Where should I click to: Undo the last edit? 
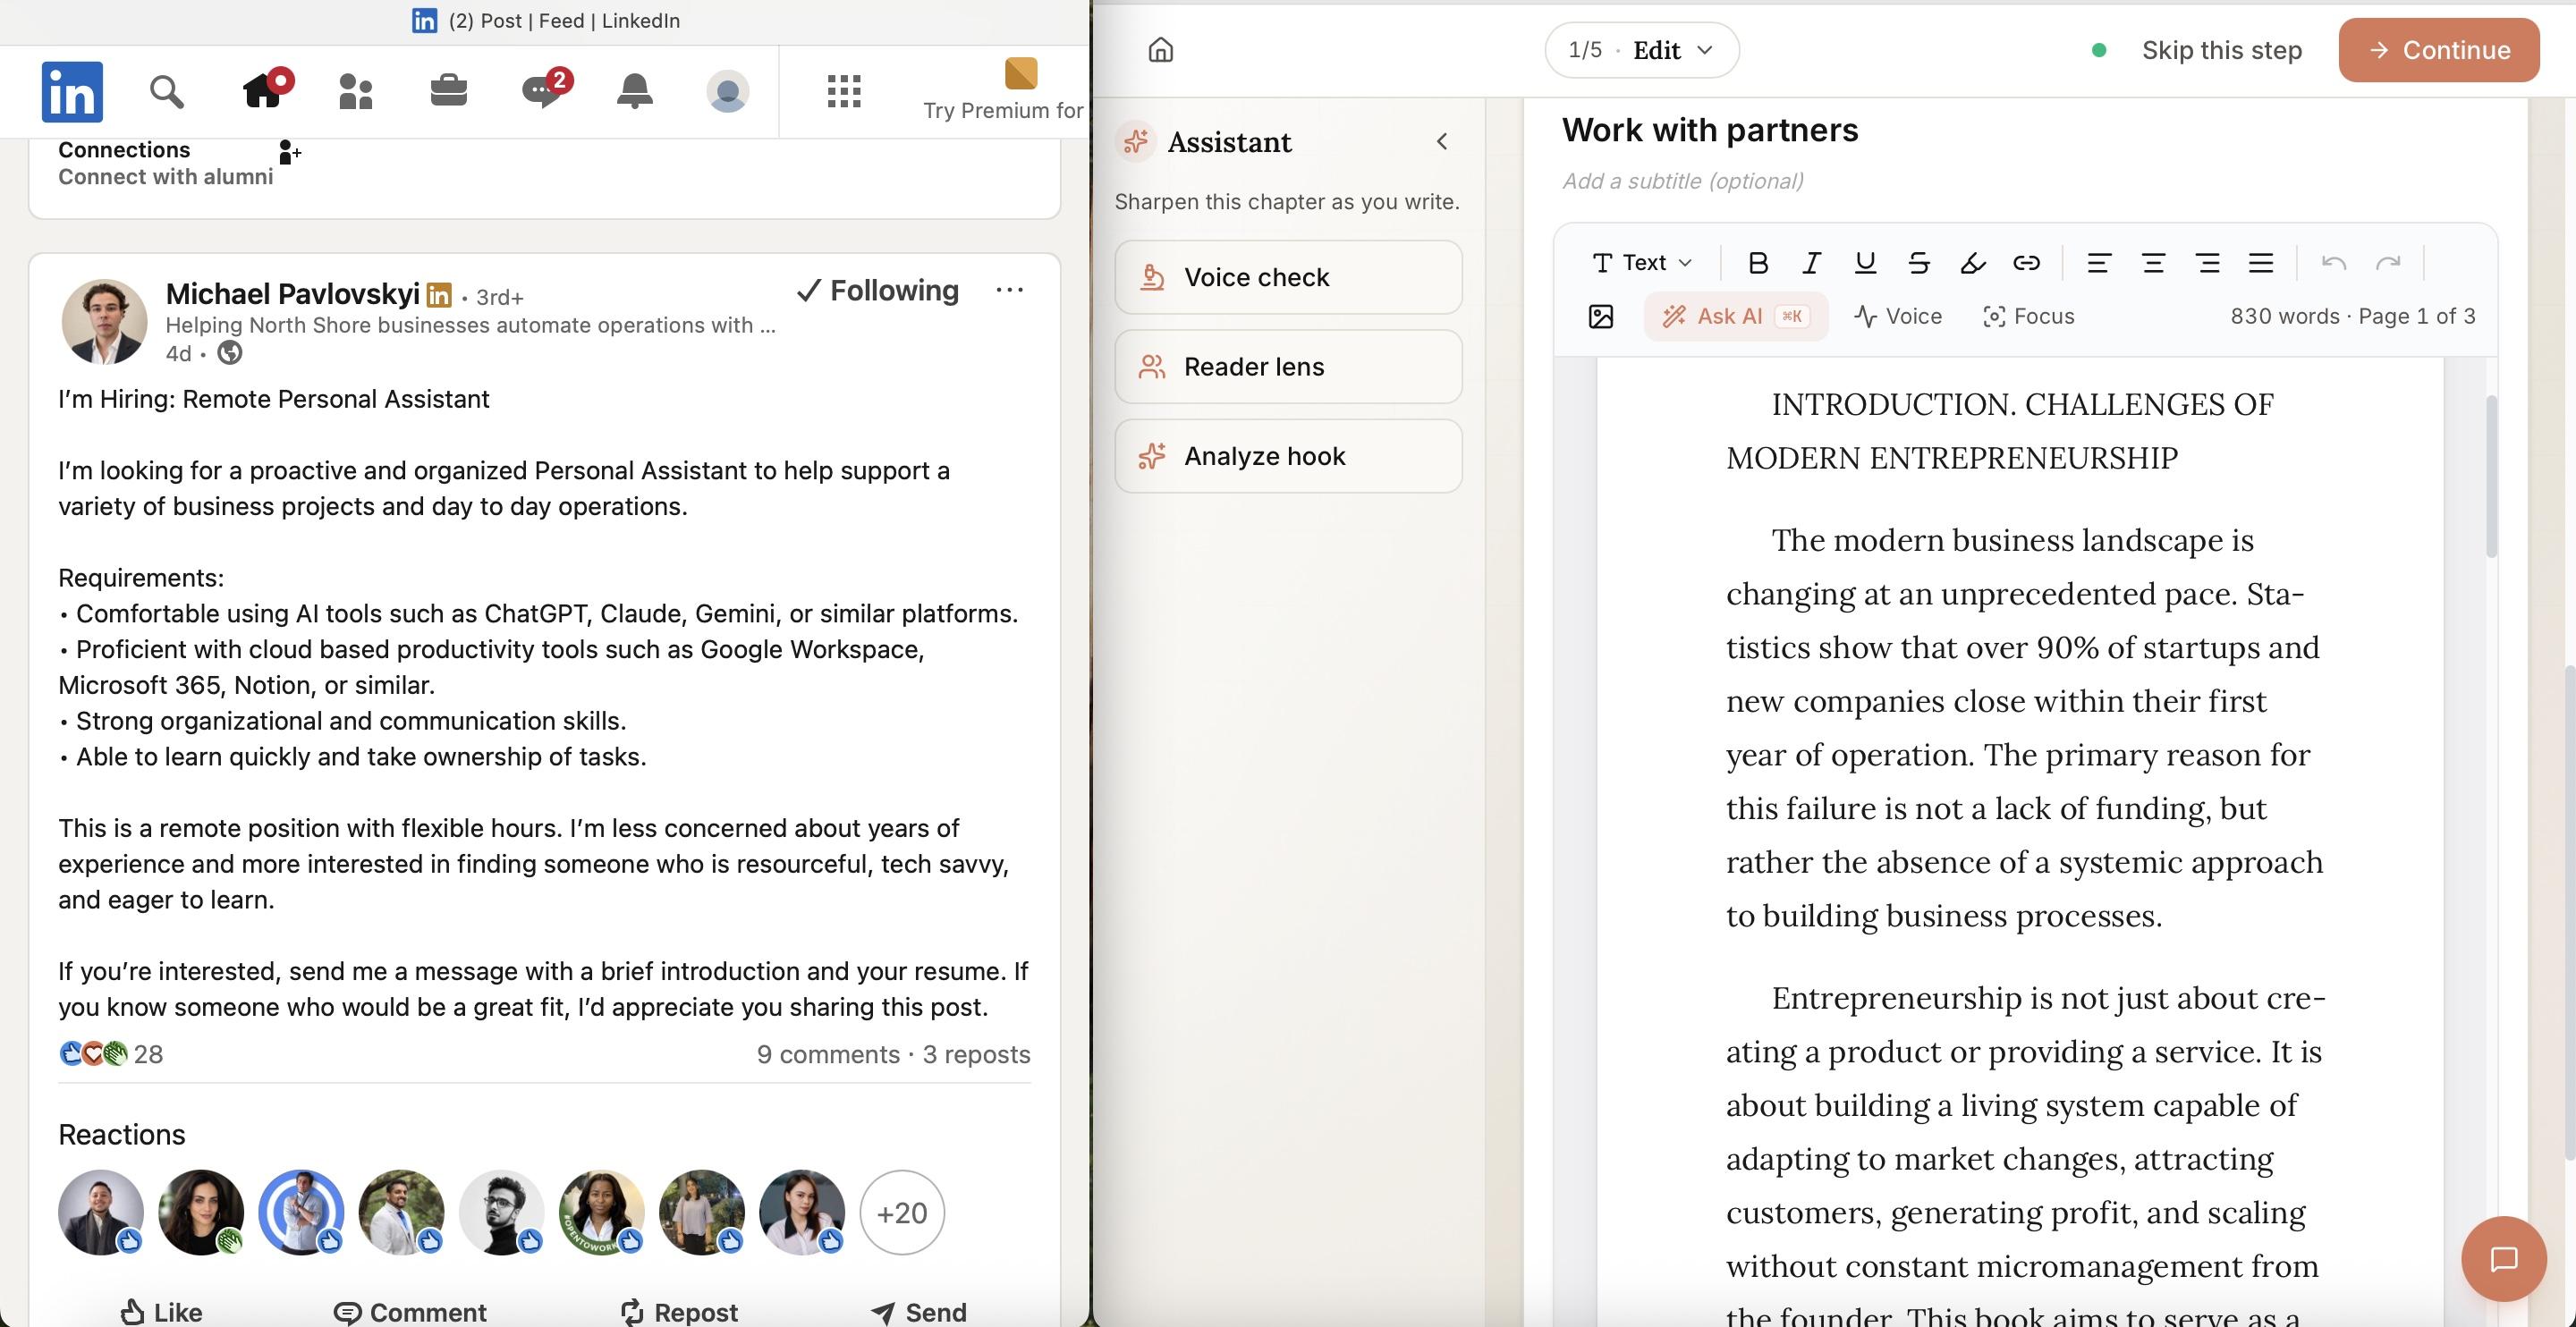tap(2334, 262)
